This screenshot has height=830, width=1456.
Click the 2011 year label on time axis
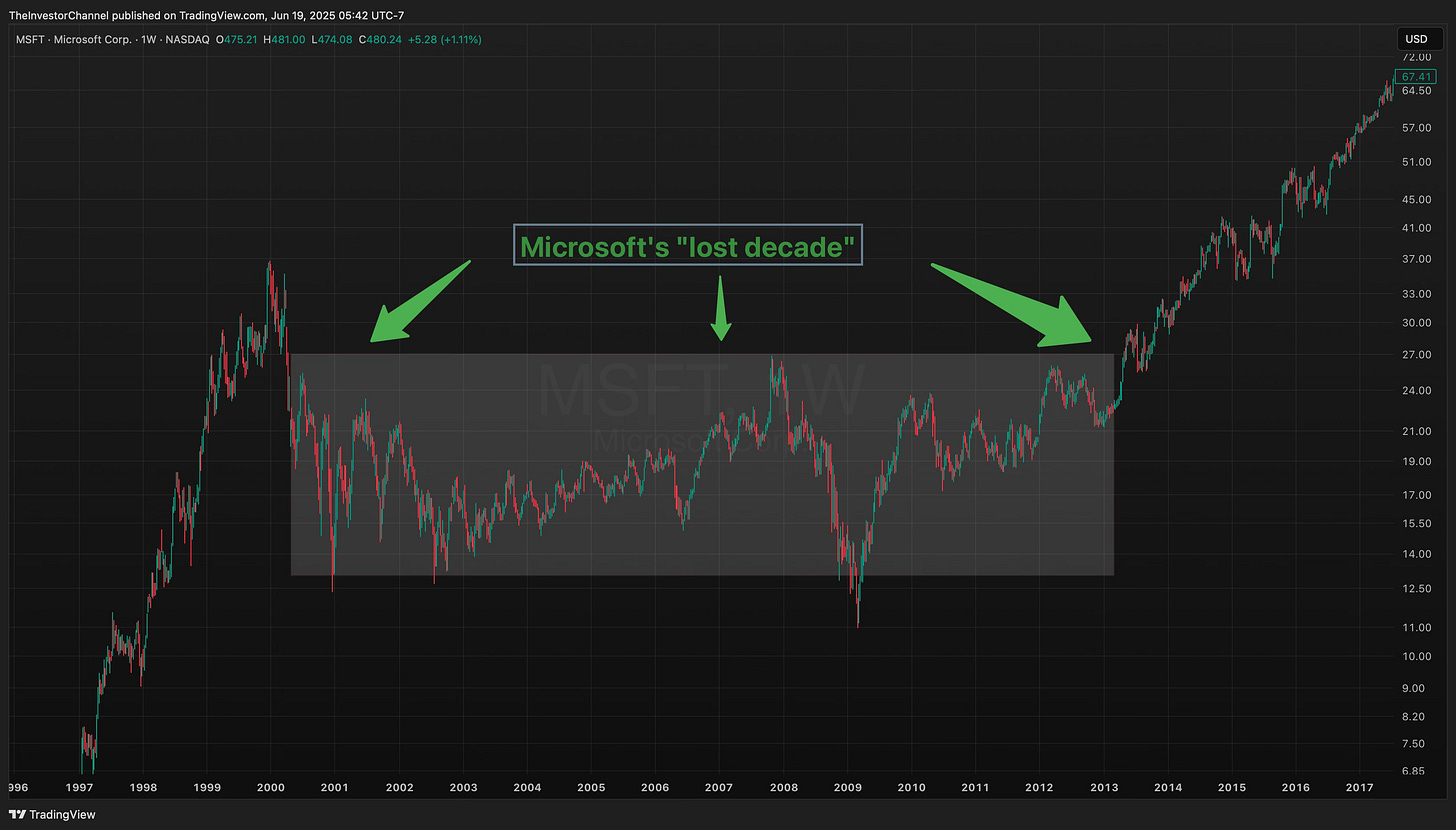click(x=976, y=787)
